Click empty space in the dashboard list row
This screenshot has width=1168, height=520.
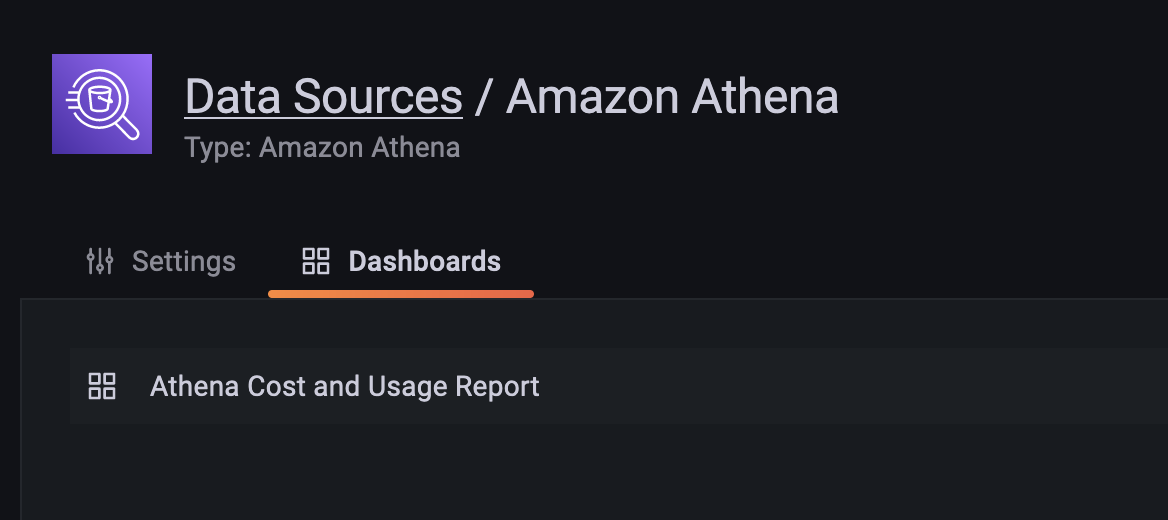(850, 386)
